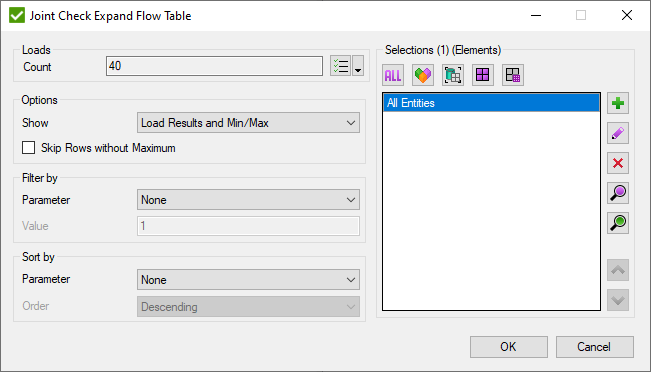The width and height of the screenshot is (651, 372).
Task: Open the Order Descending dropdown
Action: [x=248, y=307]
